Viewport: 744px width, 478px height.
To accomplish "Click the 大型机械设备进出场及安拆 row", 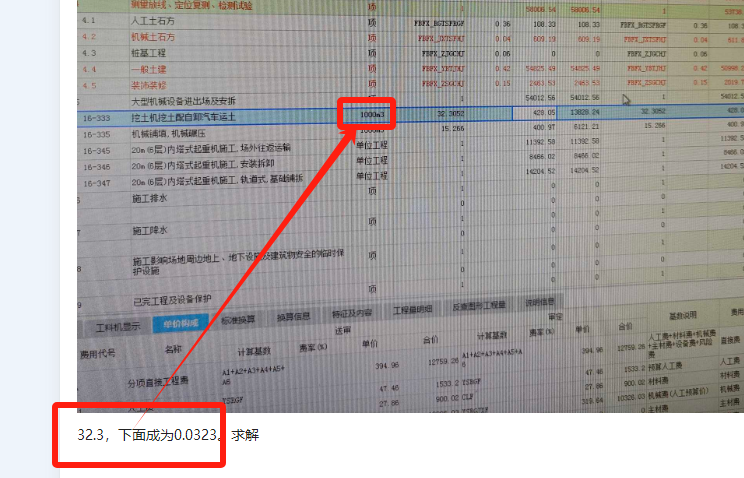I will pyautogui.click(x=184, y=102).
